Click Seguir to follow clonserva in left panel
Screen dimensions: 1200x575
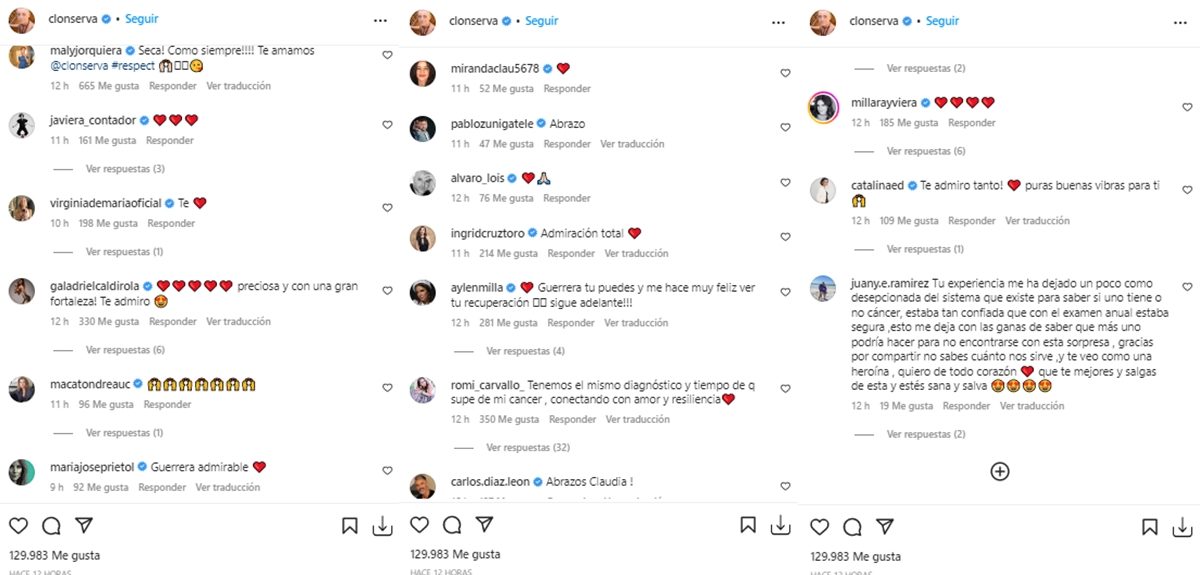(141, 20)
